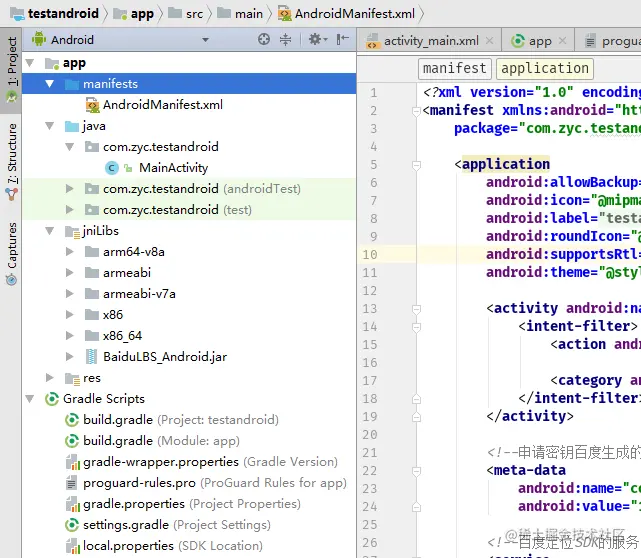Expand the res folder arrow
The height and width of the screenshot is (558, 641).
coord(49,378)
